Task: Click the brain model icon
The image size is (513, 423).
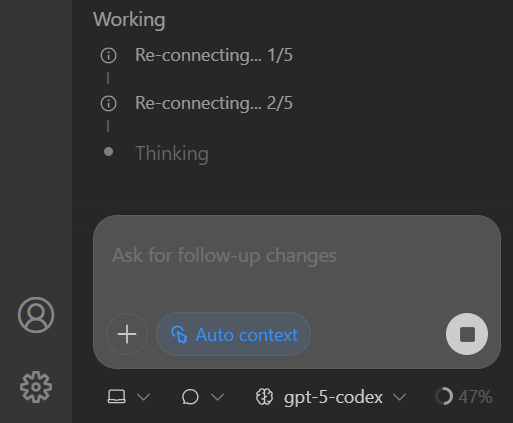Action: click(x=265, y=397)
